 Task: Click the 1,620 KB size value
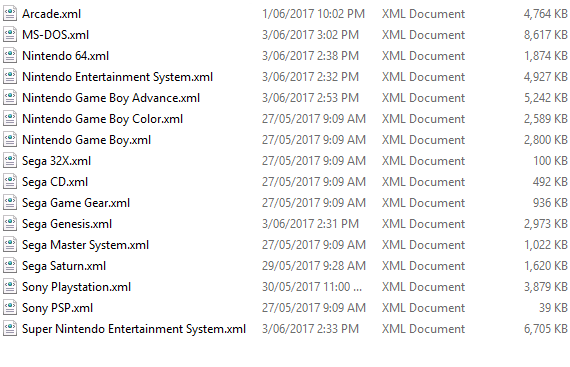pos(546,266)
